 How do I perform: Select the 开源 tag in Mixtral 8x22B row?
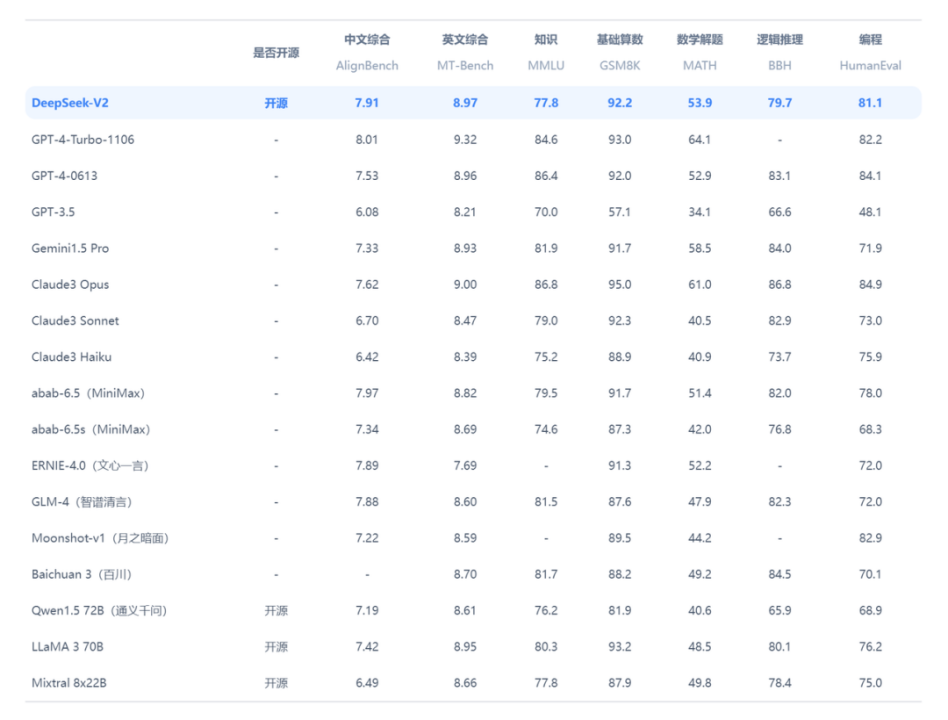coord(276,683)
